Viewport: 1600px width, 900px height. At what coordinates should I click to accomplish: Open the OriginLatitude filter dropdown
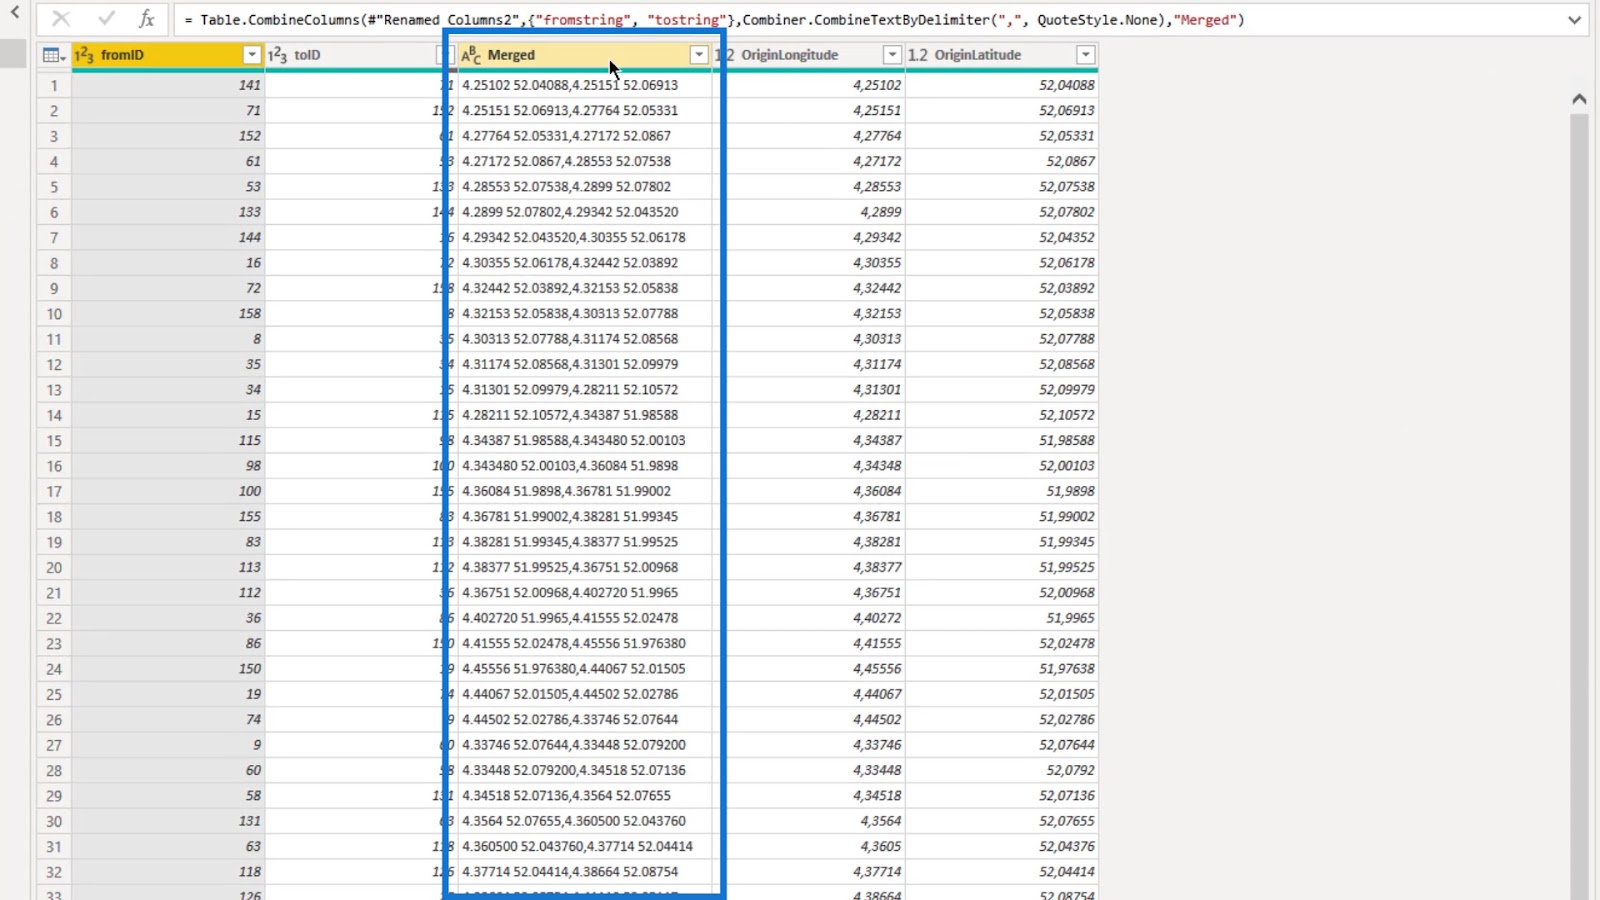tap(1085, 55)
